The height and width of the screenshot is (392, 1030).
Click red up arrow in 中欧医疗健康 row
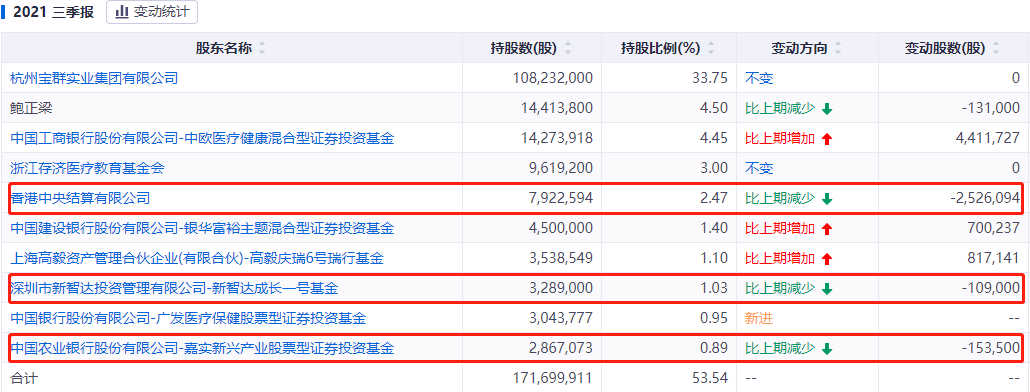827,139
